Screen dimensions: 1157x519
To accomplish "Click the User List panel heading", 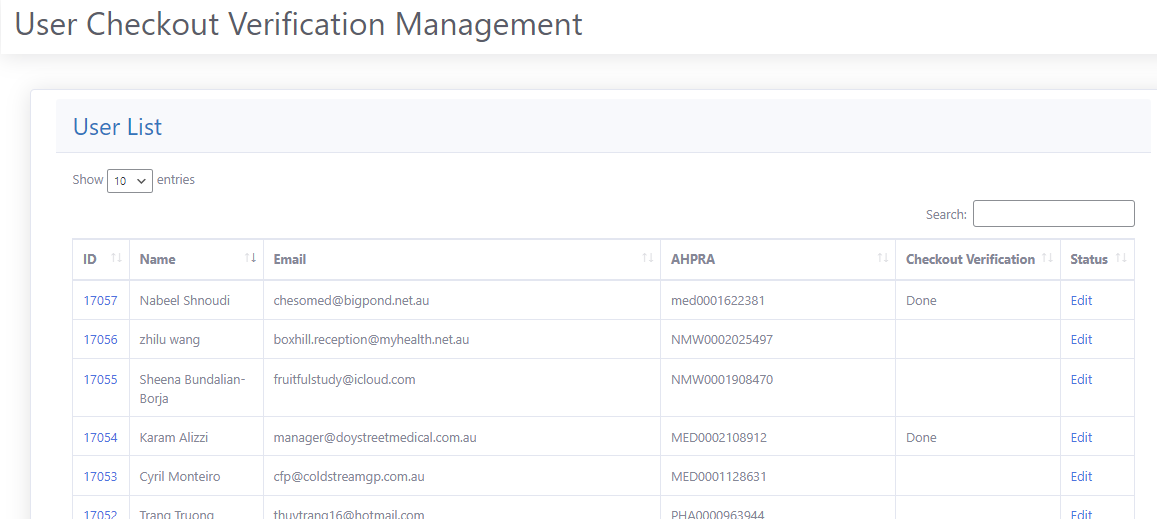I will click(x=117, y=127).
